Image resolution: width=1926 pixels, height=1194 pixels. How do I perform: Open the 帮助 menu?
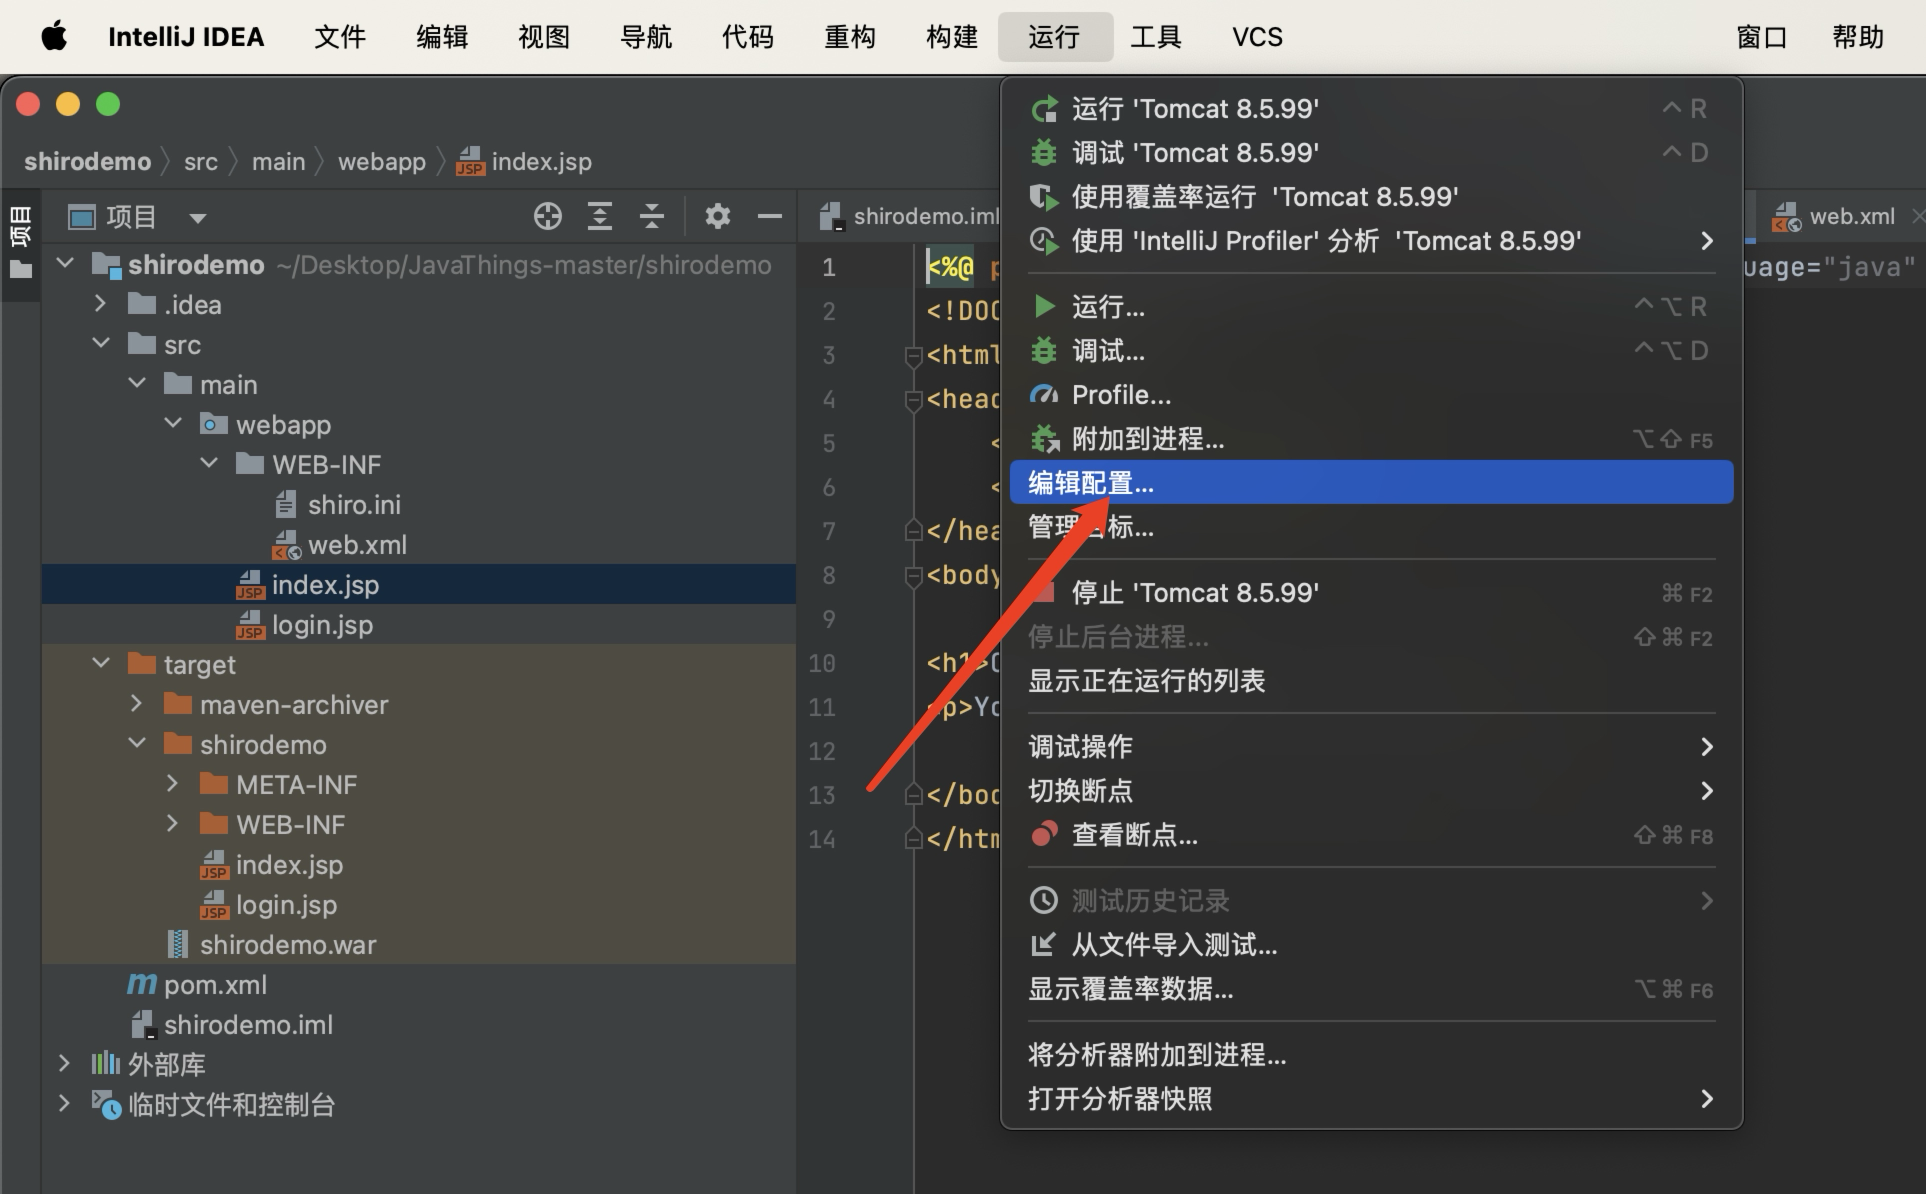pyautogui.click(x=1858, y=37)
